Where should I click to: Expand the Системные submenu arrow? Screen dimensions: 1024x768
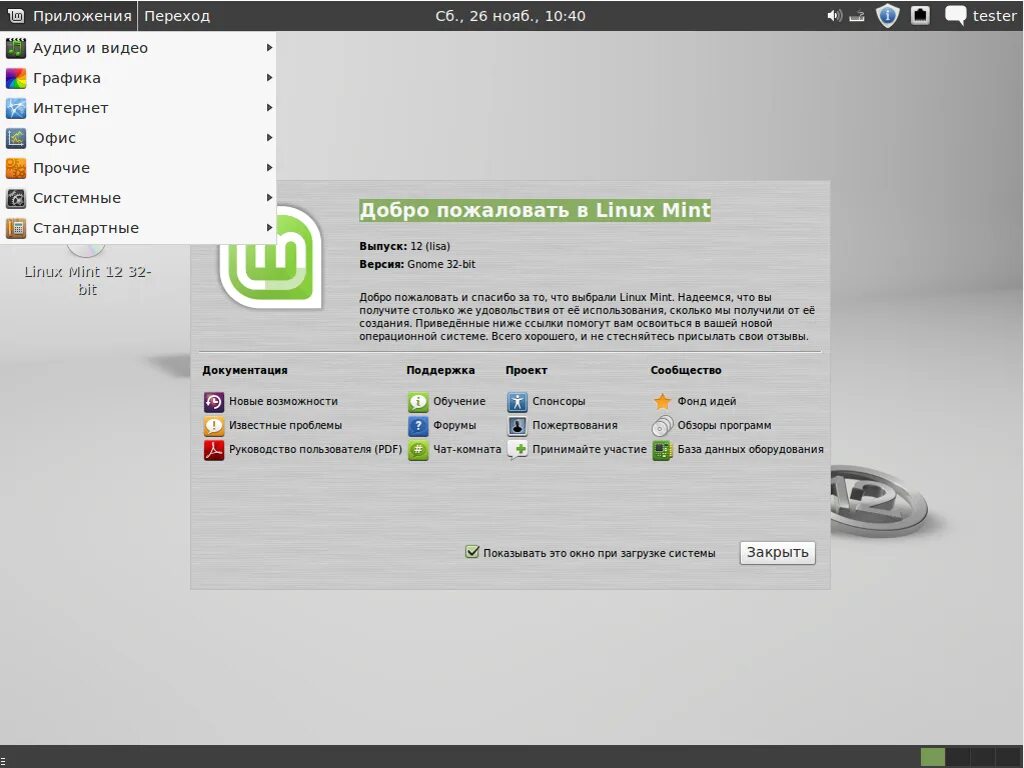click(269, 198)
